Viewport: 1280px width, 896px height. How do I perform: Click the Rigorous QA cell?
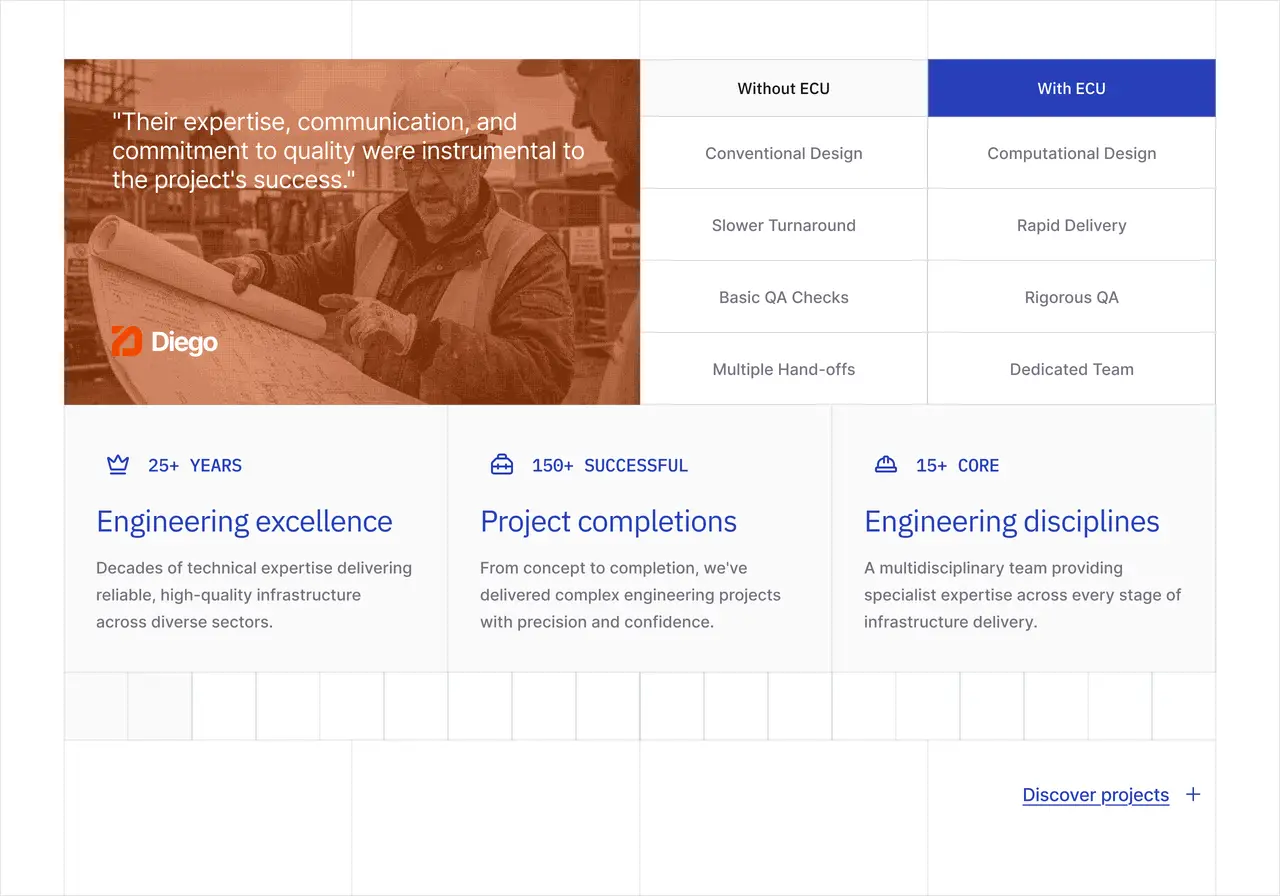(x=1072, y=297)
